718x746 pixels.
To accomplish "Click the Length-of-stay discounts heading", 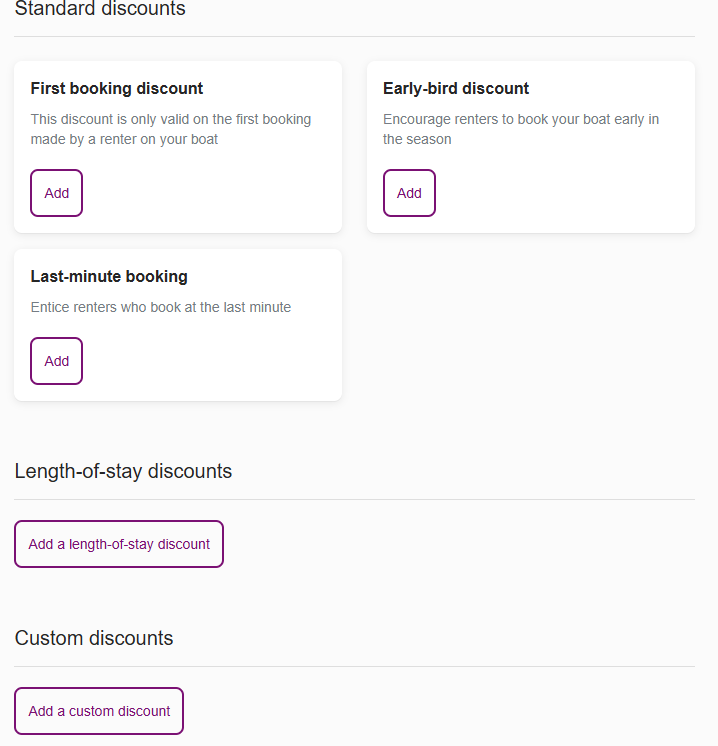I will click(123, 471).
